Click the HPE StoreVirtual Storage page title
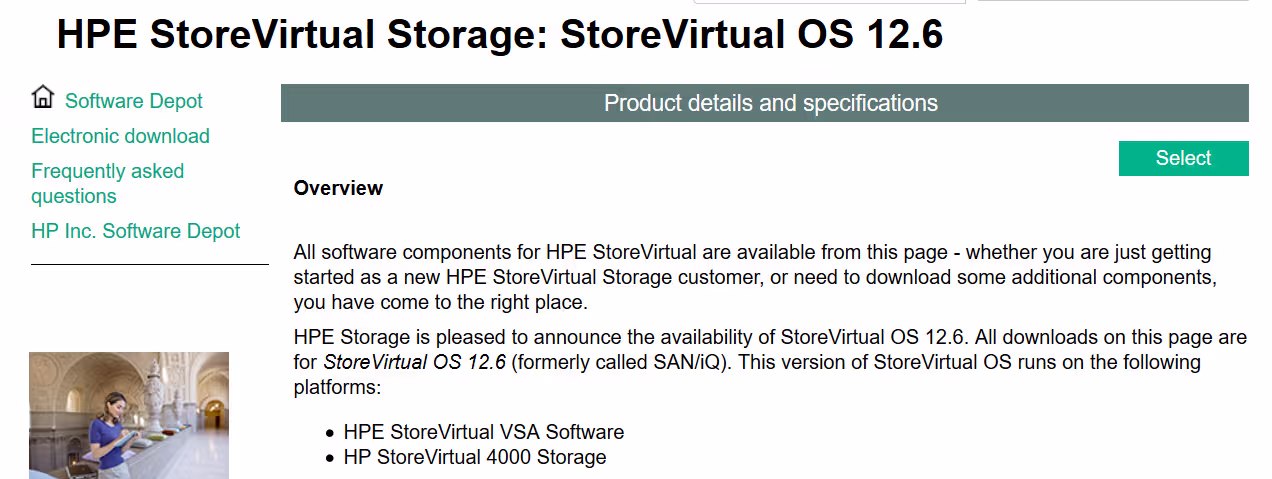 click(499, 34)
